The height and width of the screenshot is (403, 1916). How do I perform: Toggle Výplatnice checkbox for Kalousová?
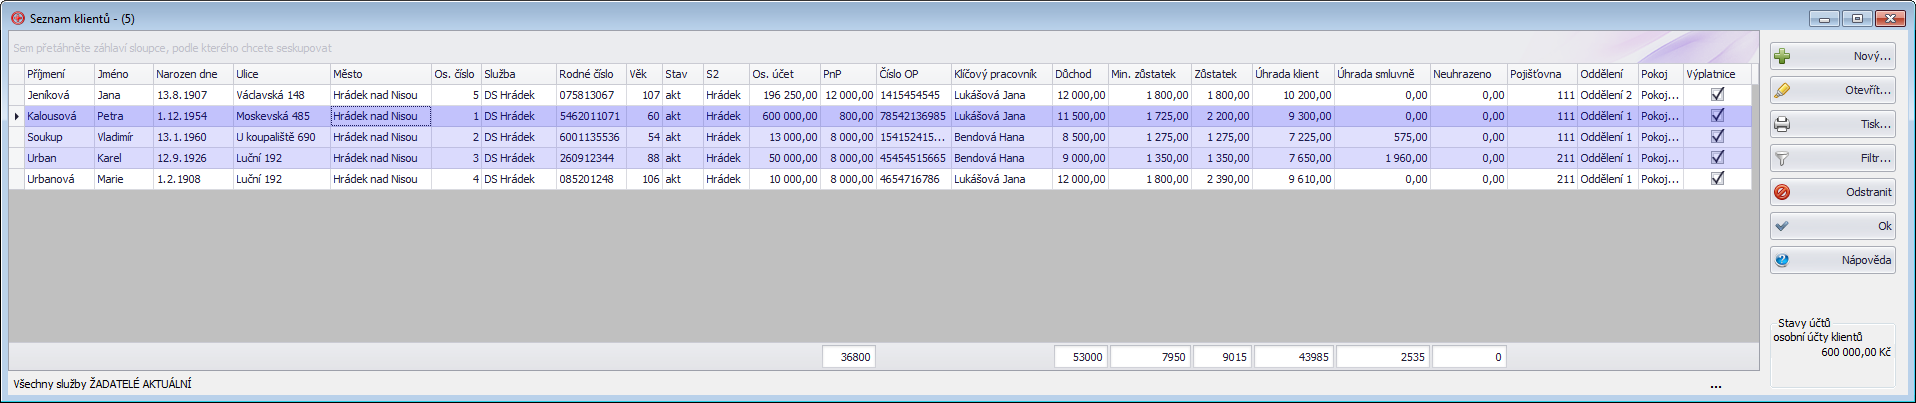(1717, 115)
